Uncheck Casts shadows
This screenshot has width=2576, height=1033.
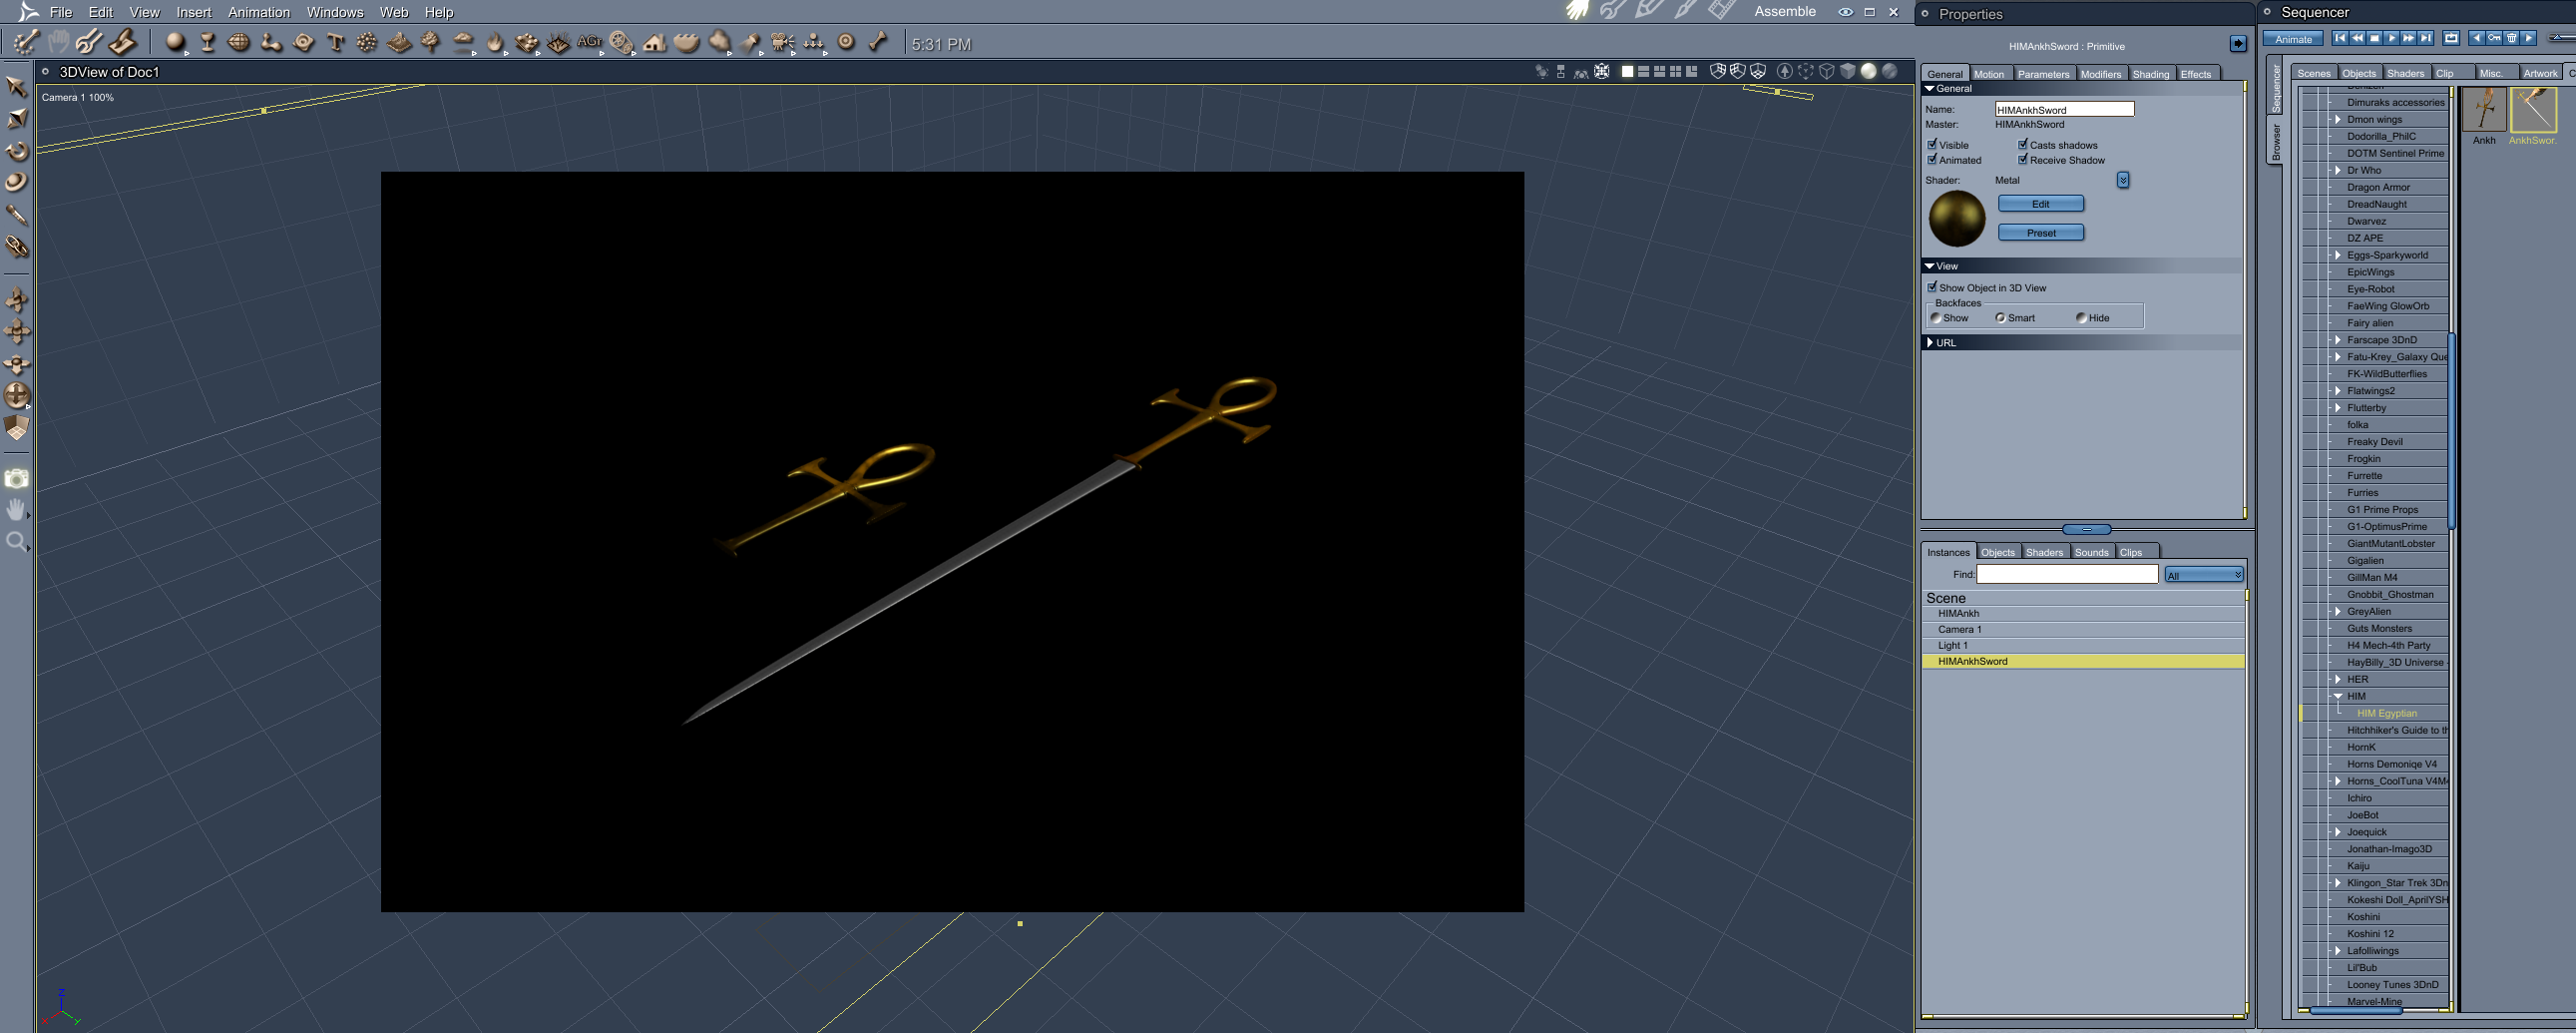(x=2022, y=144)
